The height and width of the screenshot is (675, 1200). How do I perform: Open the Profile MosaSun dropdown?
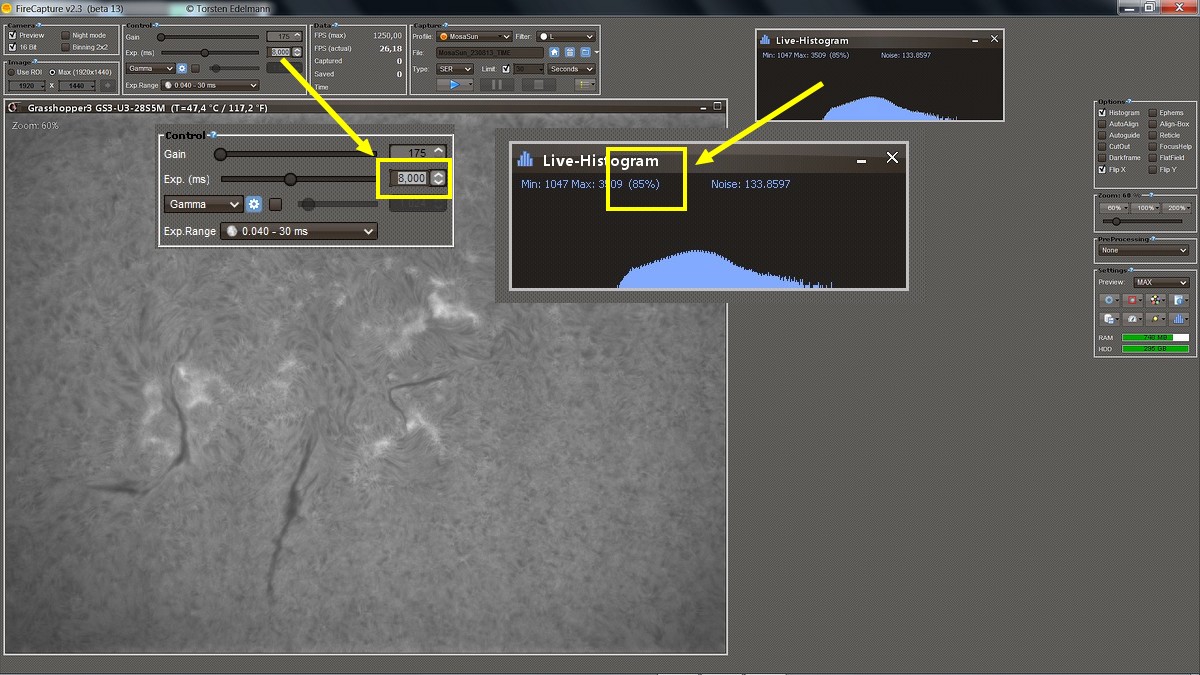473,36
